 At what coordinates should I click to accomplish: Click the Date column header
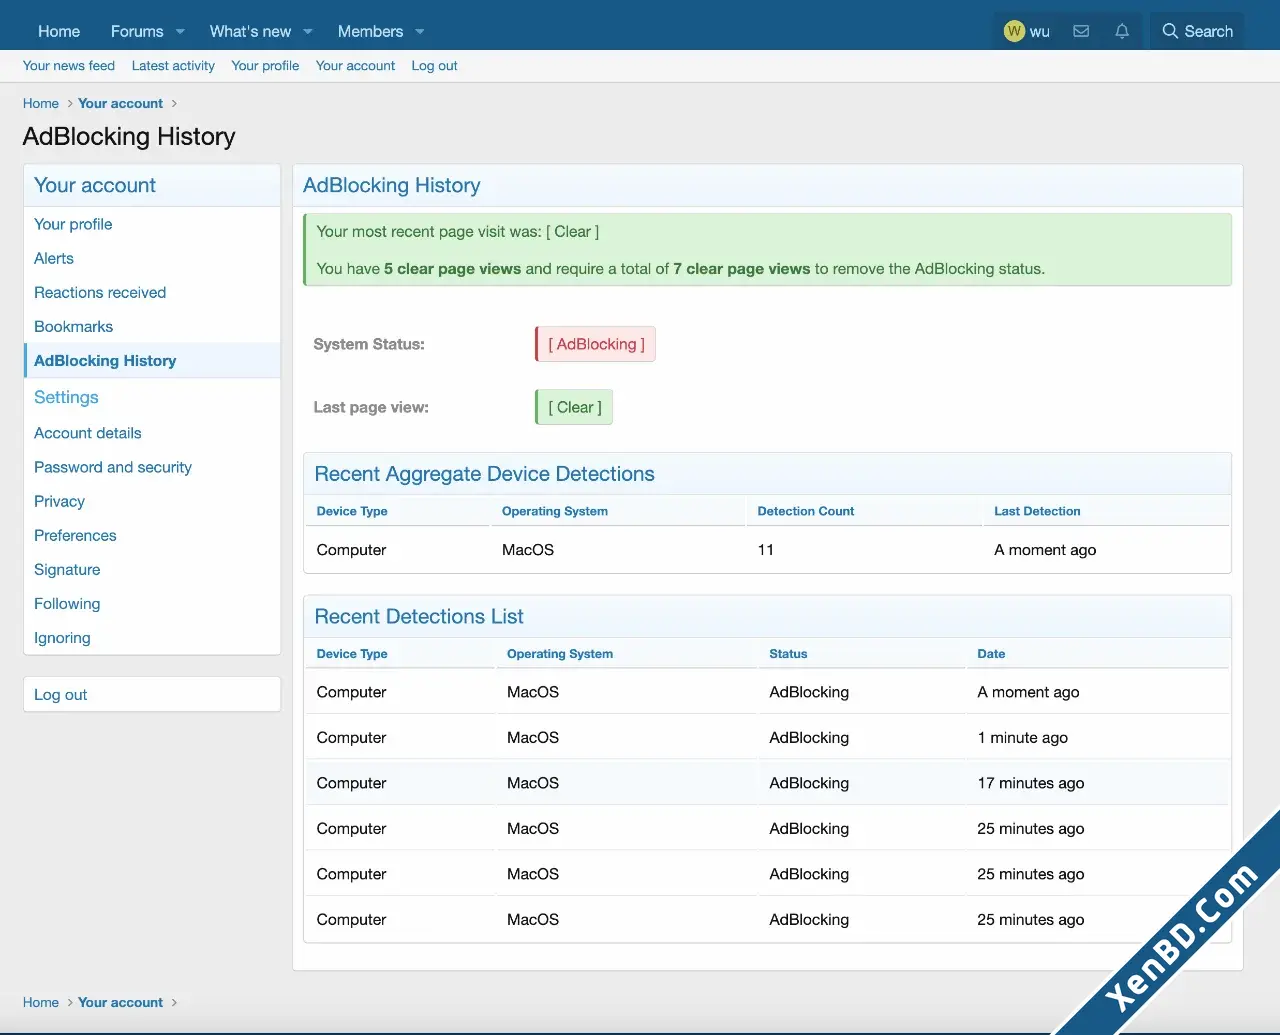tap(991, 654)
